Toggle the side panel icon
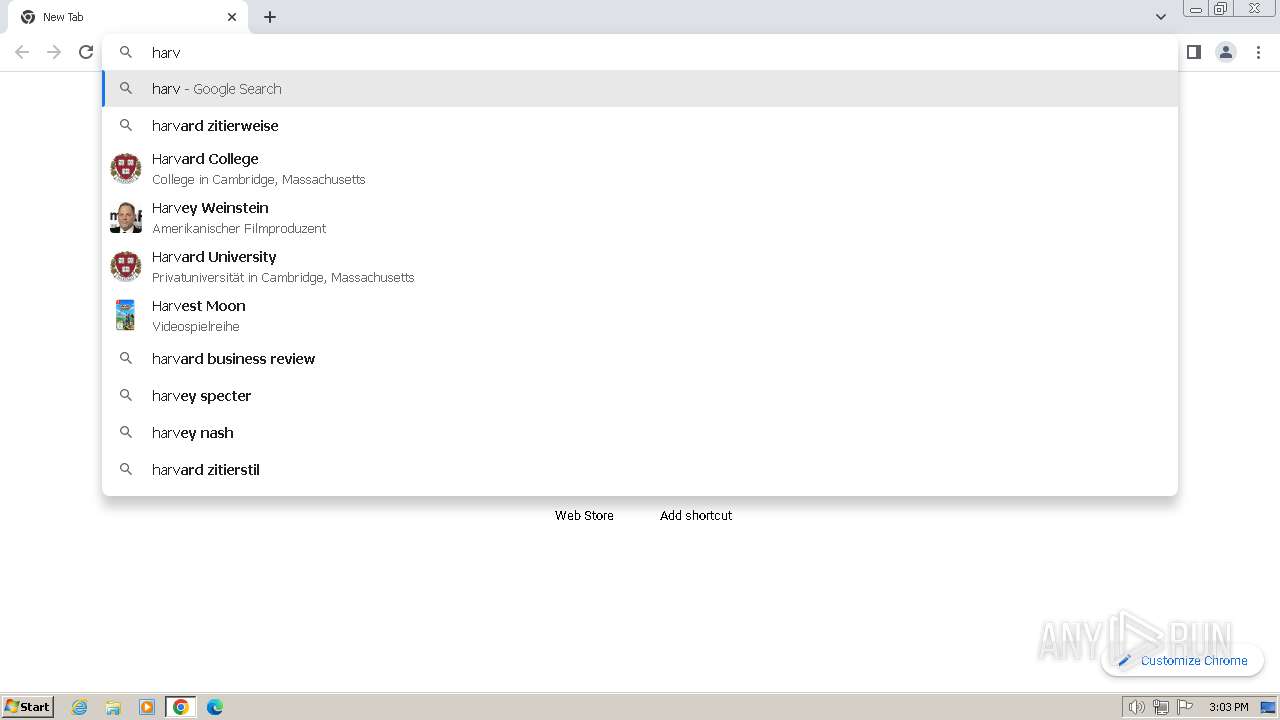The image size is (1280, 720). [1193, 52]
